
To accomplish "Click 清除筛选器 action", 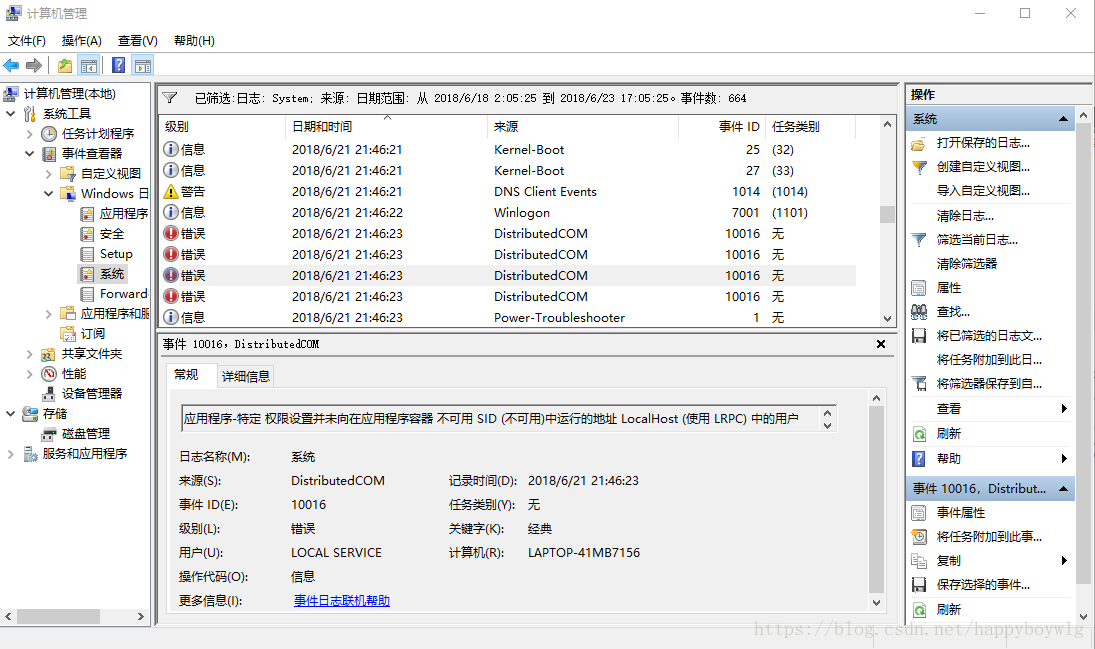I will tap(967, 263).
